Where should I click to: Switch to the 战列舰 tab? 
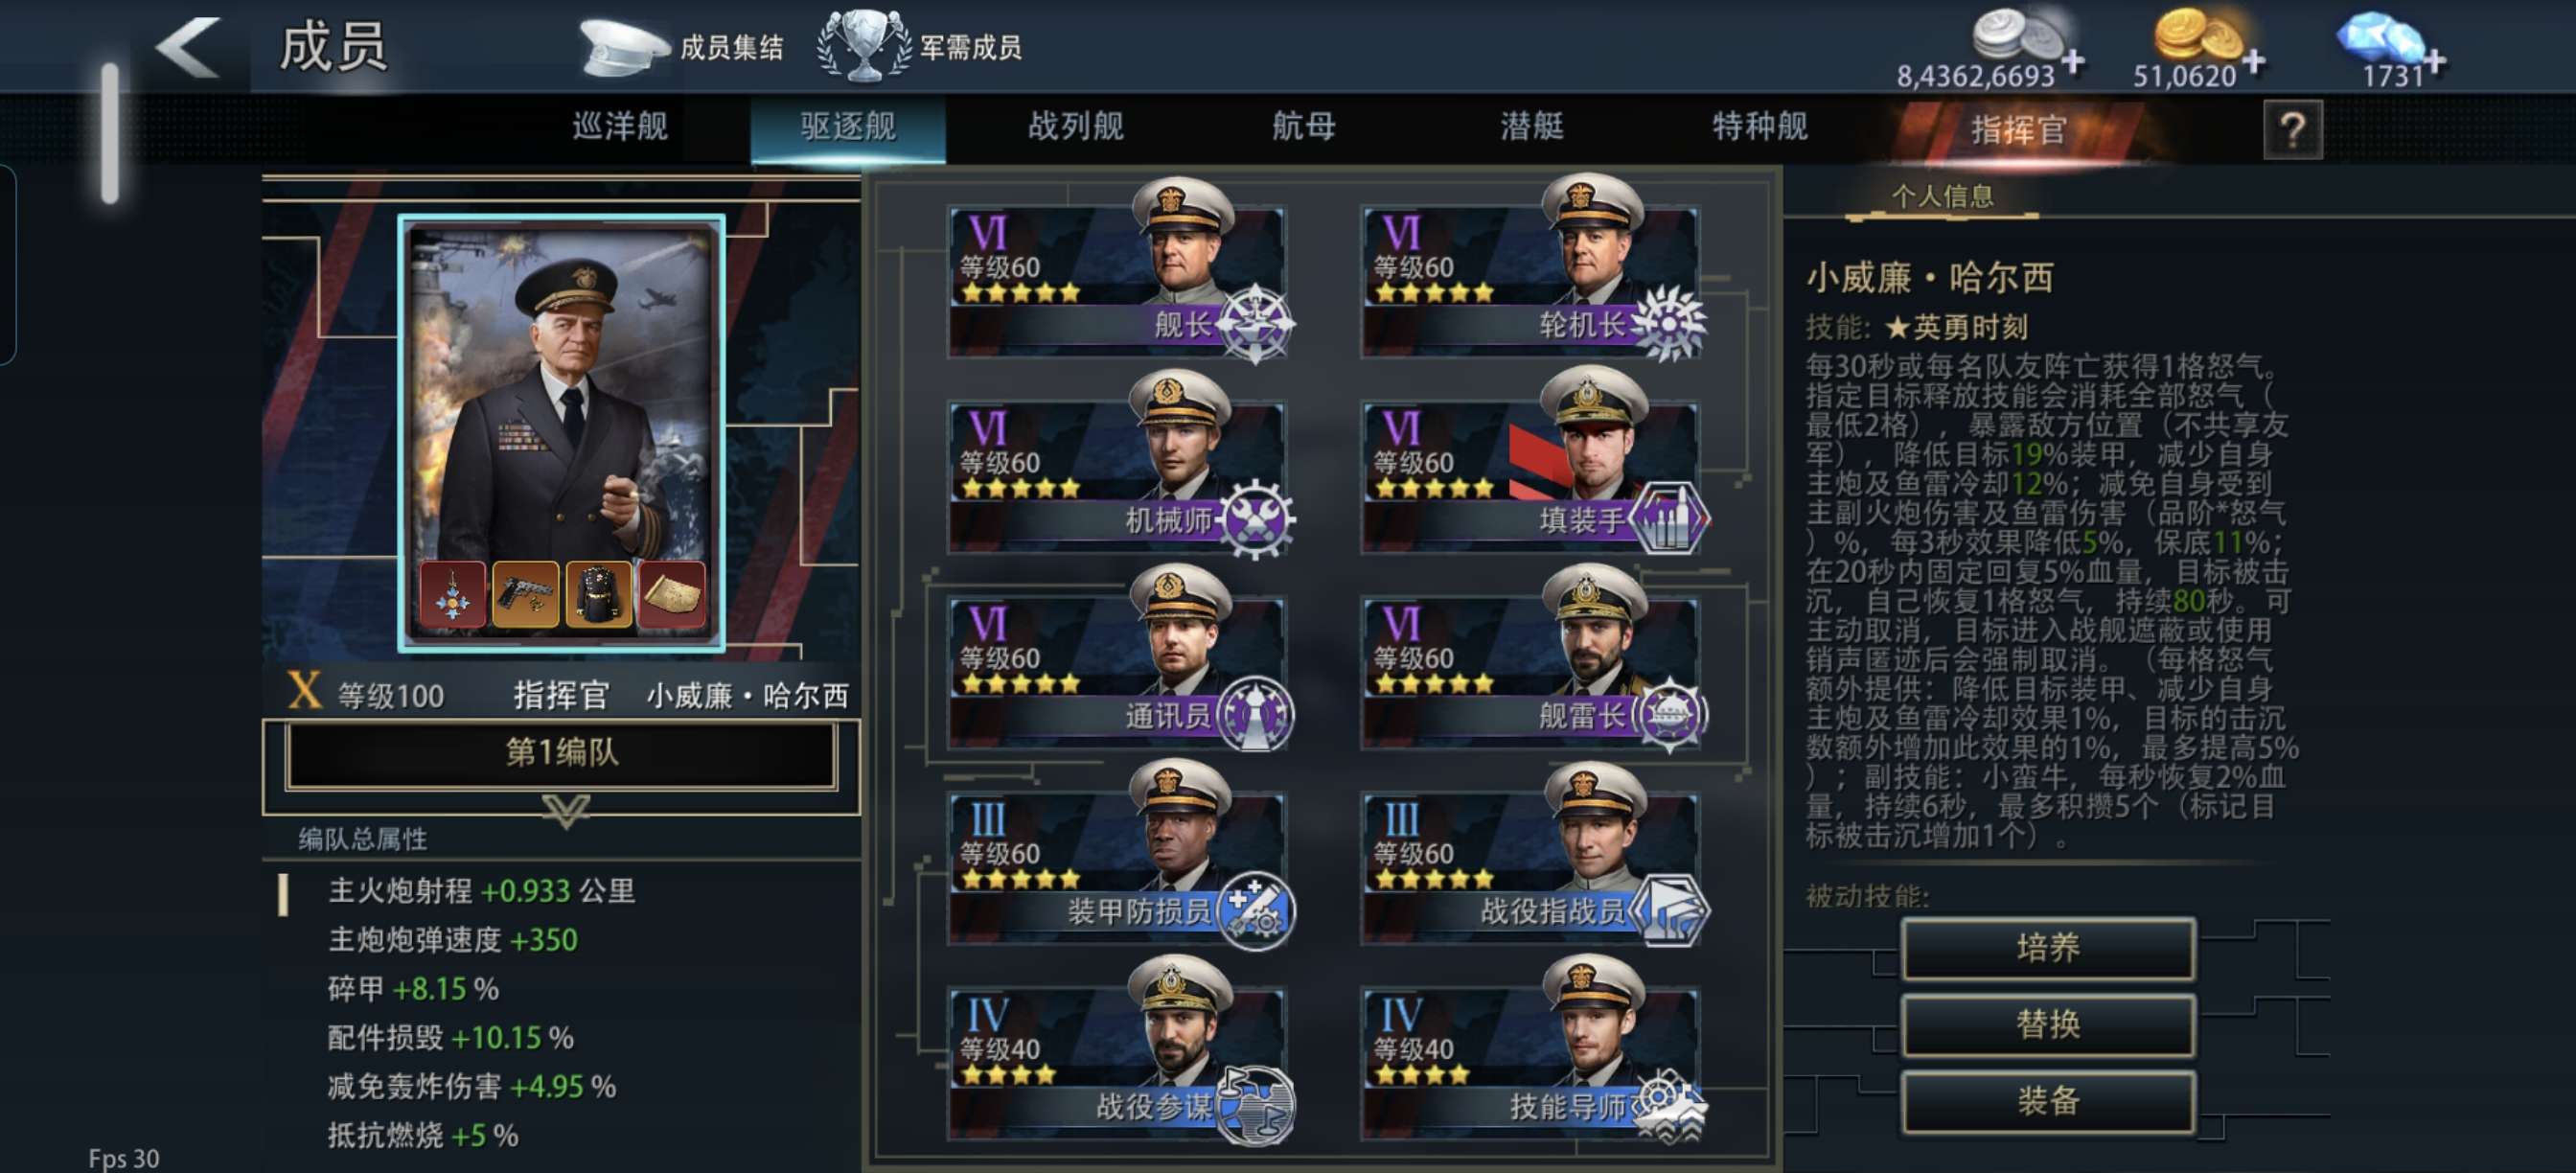coord(1076,127)
